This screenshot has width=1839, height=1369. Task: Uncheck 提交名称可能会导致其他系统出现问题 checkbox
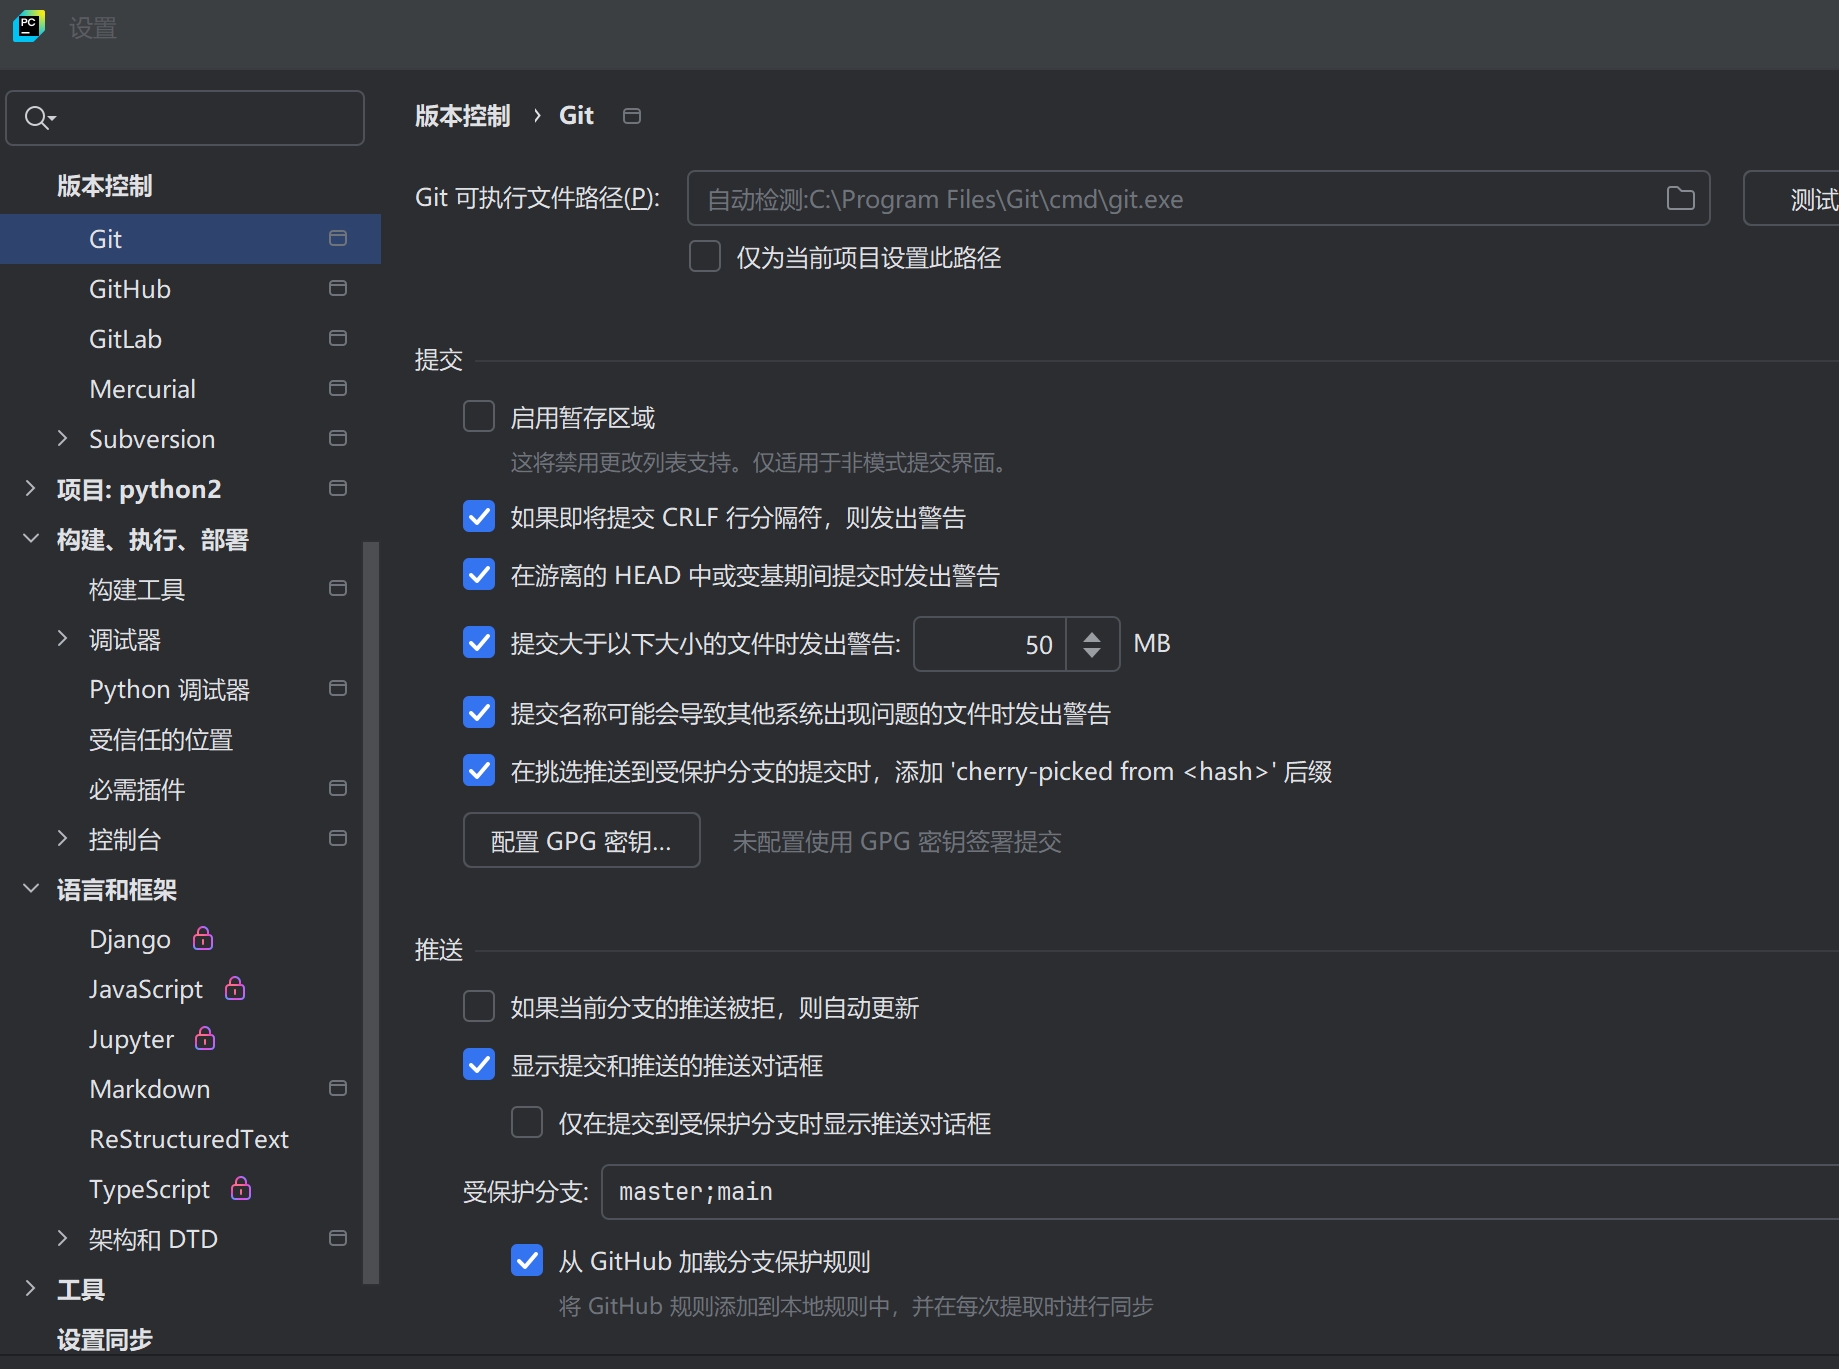coord(479,712)
